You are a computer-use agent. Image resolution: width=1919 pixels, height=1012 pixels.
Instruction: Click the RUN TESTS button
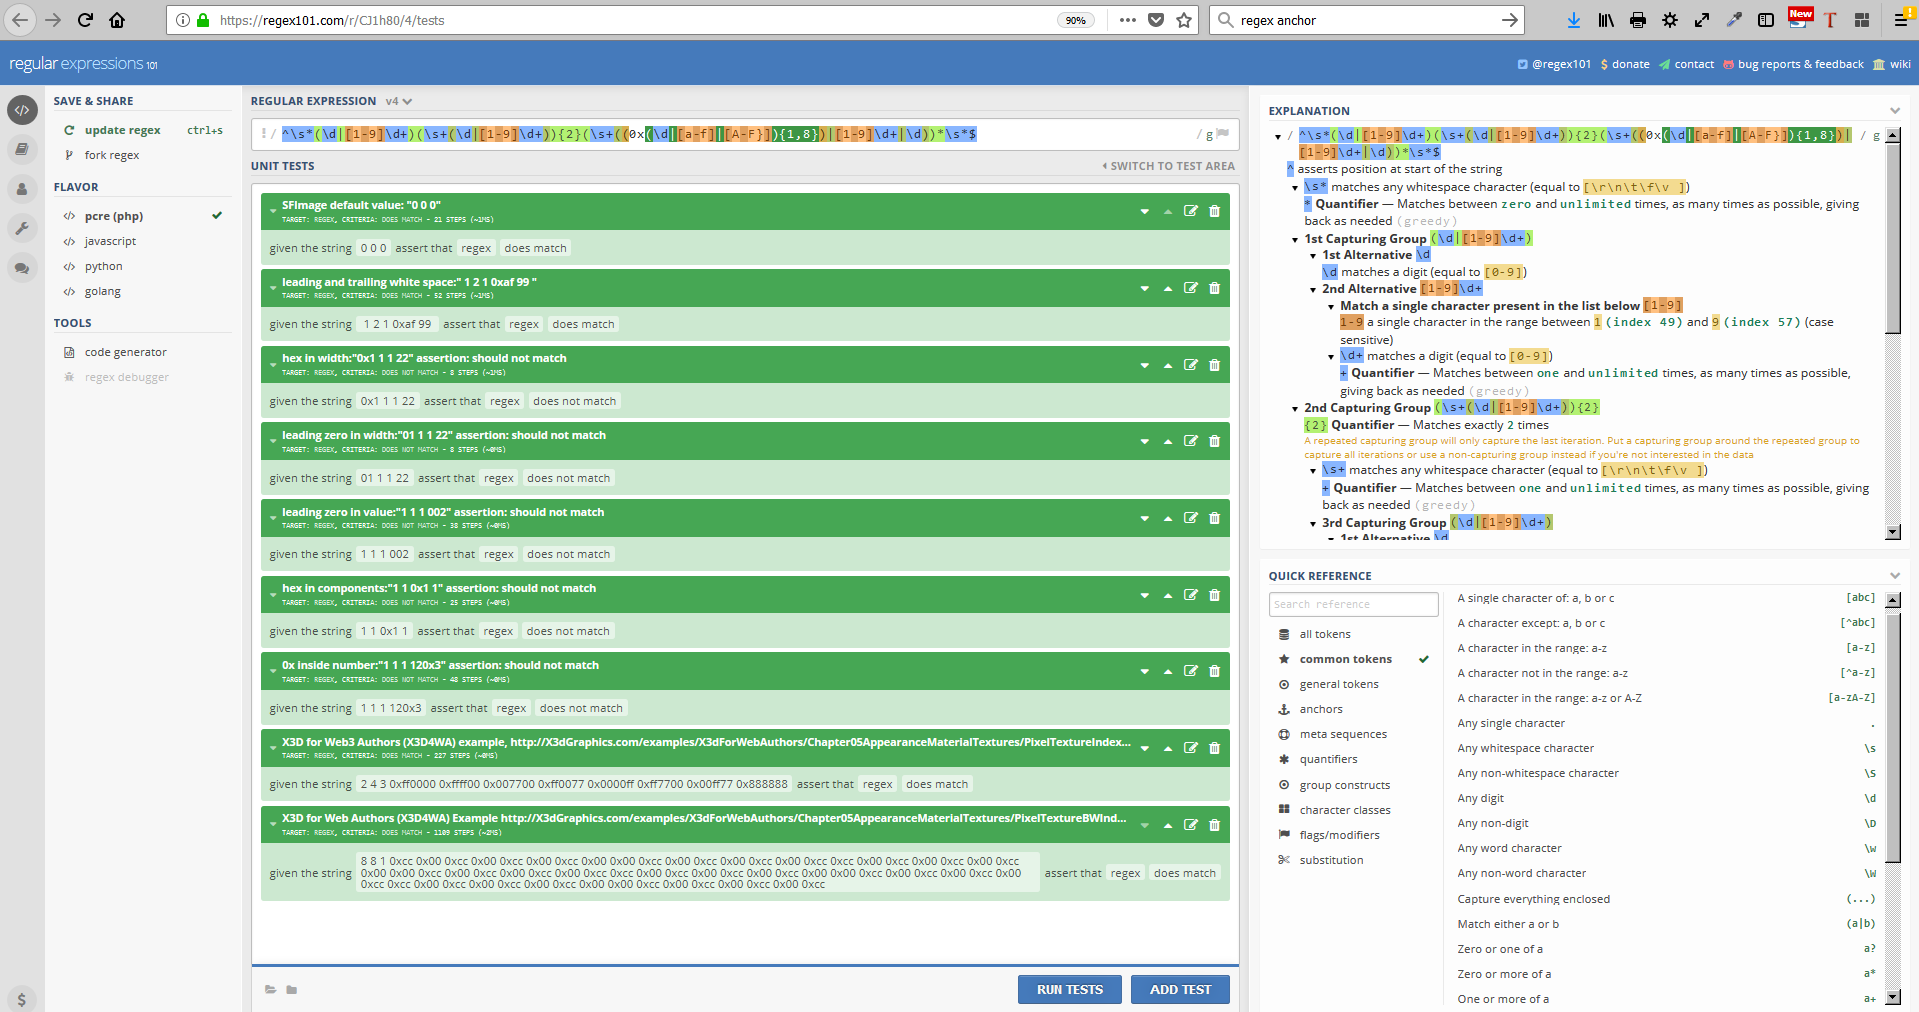[x=1069, y=989]
